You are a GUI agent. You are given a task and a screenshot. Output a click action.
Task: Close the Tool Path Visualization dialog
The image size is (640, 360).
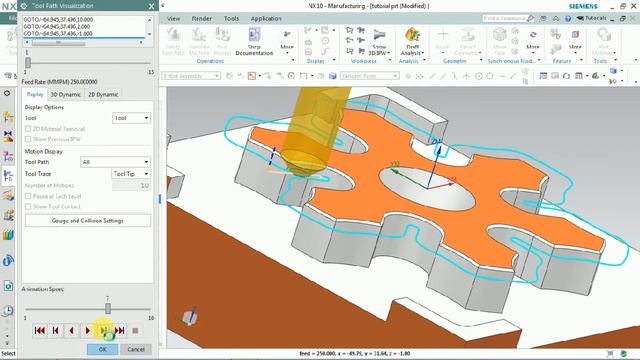coord(151,6)
